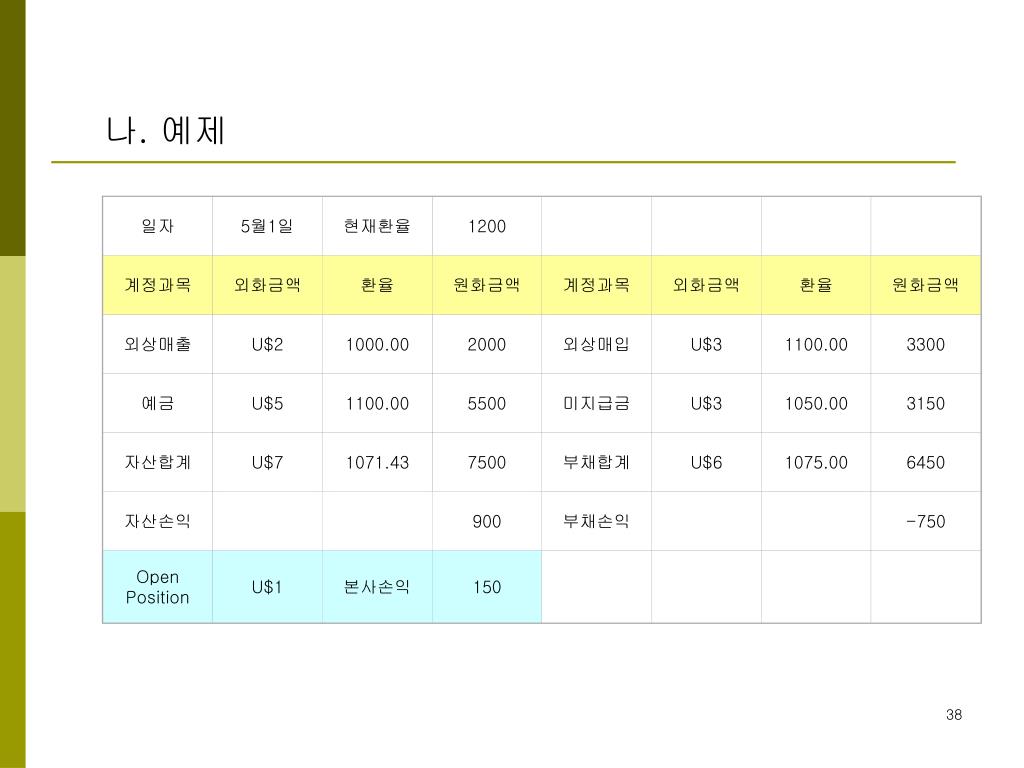The width and height of the screenshot is (1024, 768).
Task: Click the slide title 나. 예제
Action: coord(165,130)
